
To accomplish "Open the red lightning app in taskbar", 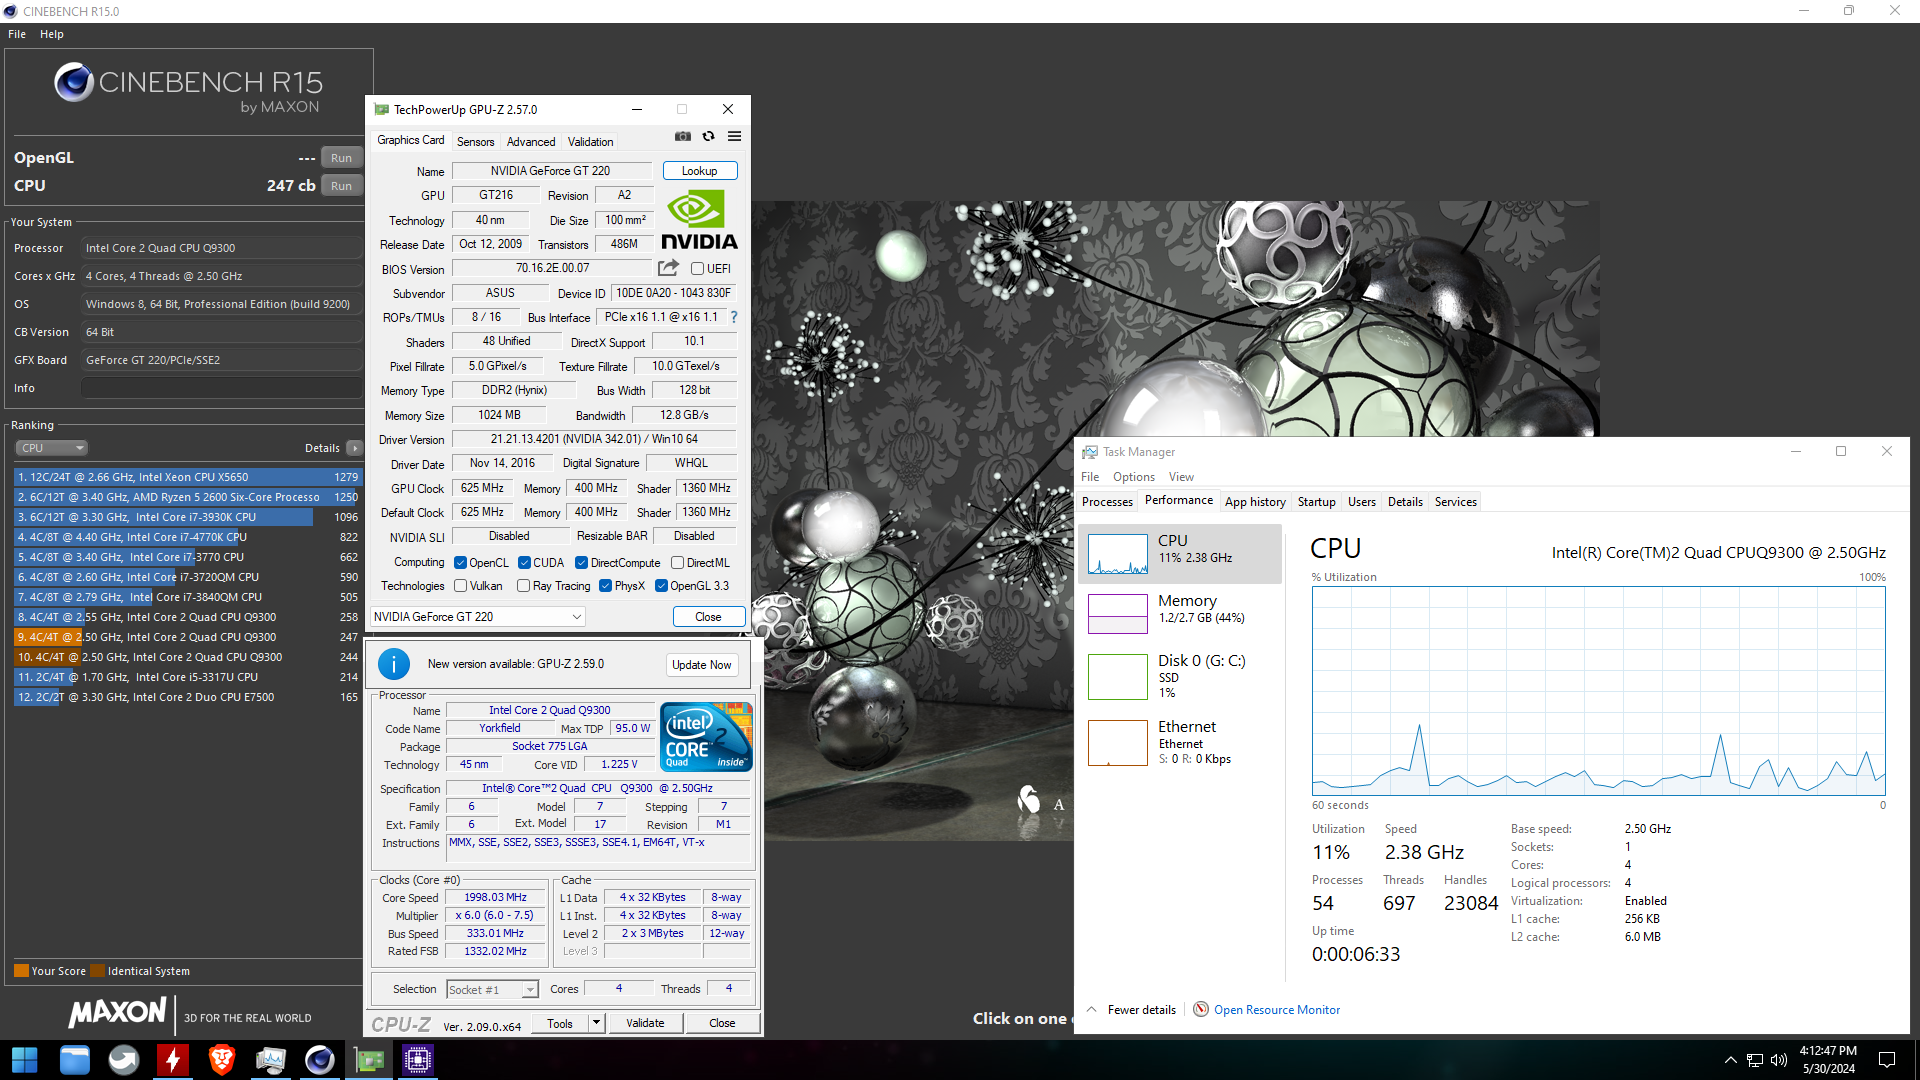I will point(173,1060).
